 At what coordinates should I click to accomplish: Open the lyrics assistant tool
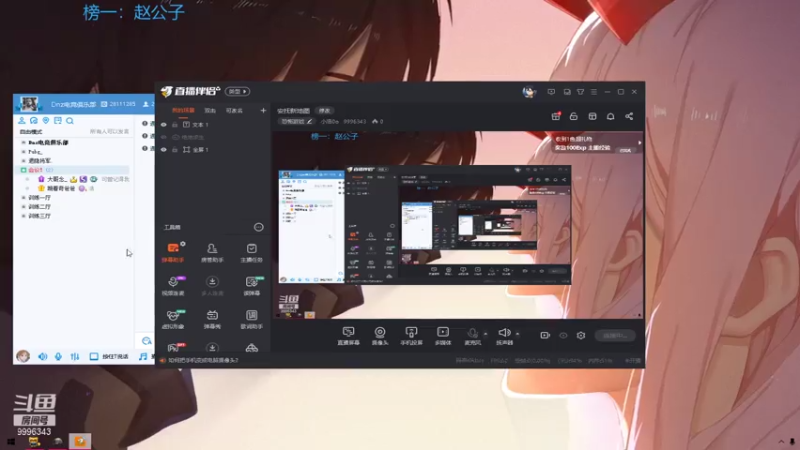click(x=252, y=319)
